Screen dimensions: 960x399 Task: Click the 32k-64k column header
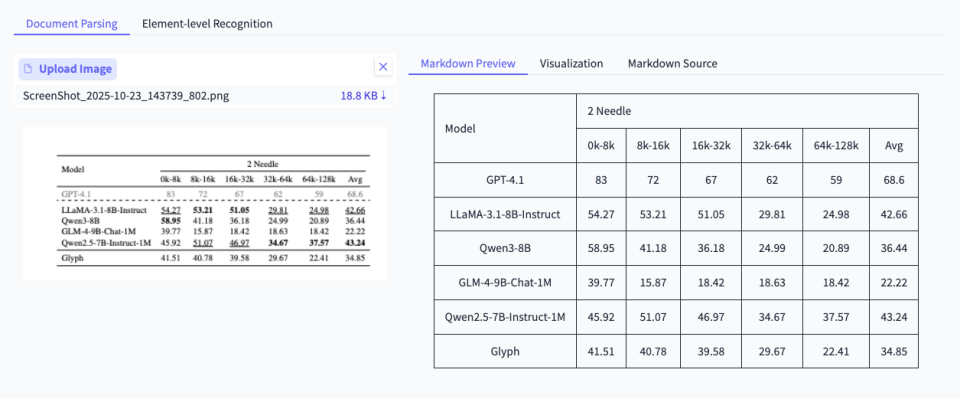click(771, 146)
